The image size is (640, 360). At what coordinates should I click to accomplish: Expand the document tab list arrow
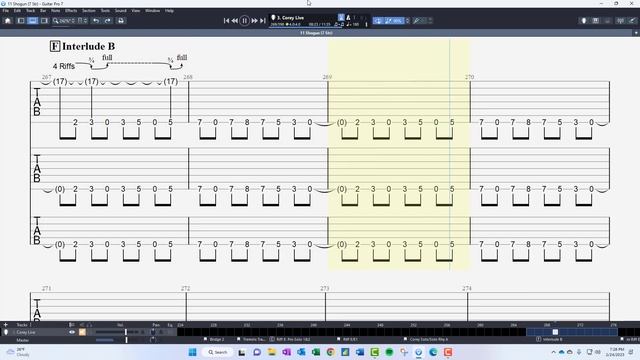point(636,33)
